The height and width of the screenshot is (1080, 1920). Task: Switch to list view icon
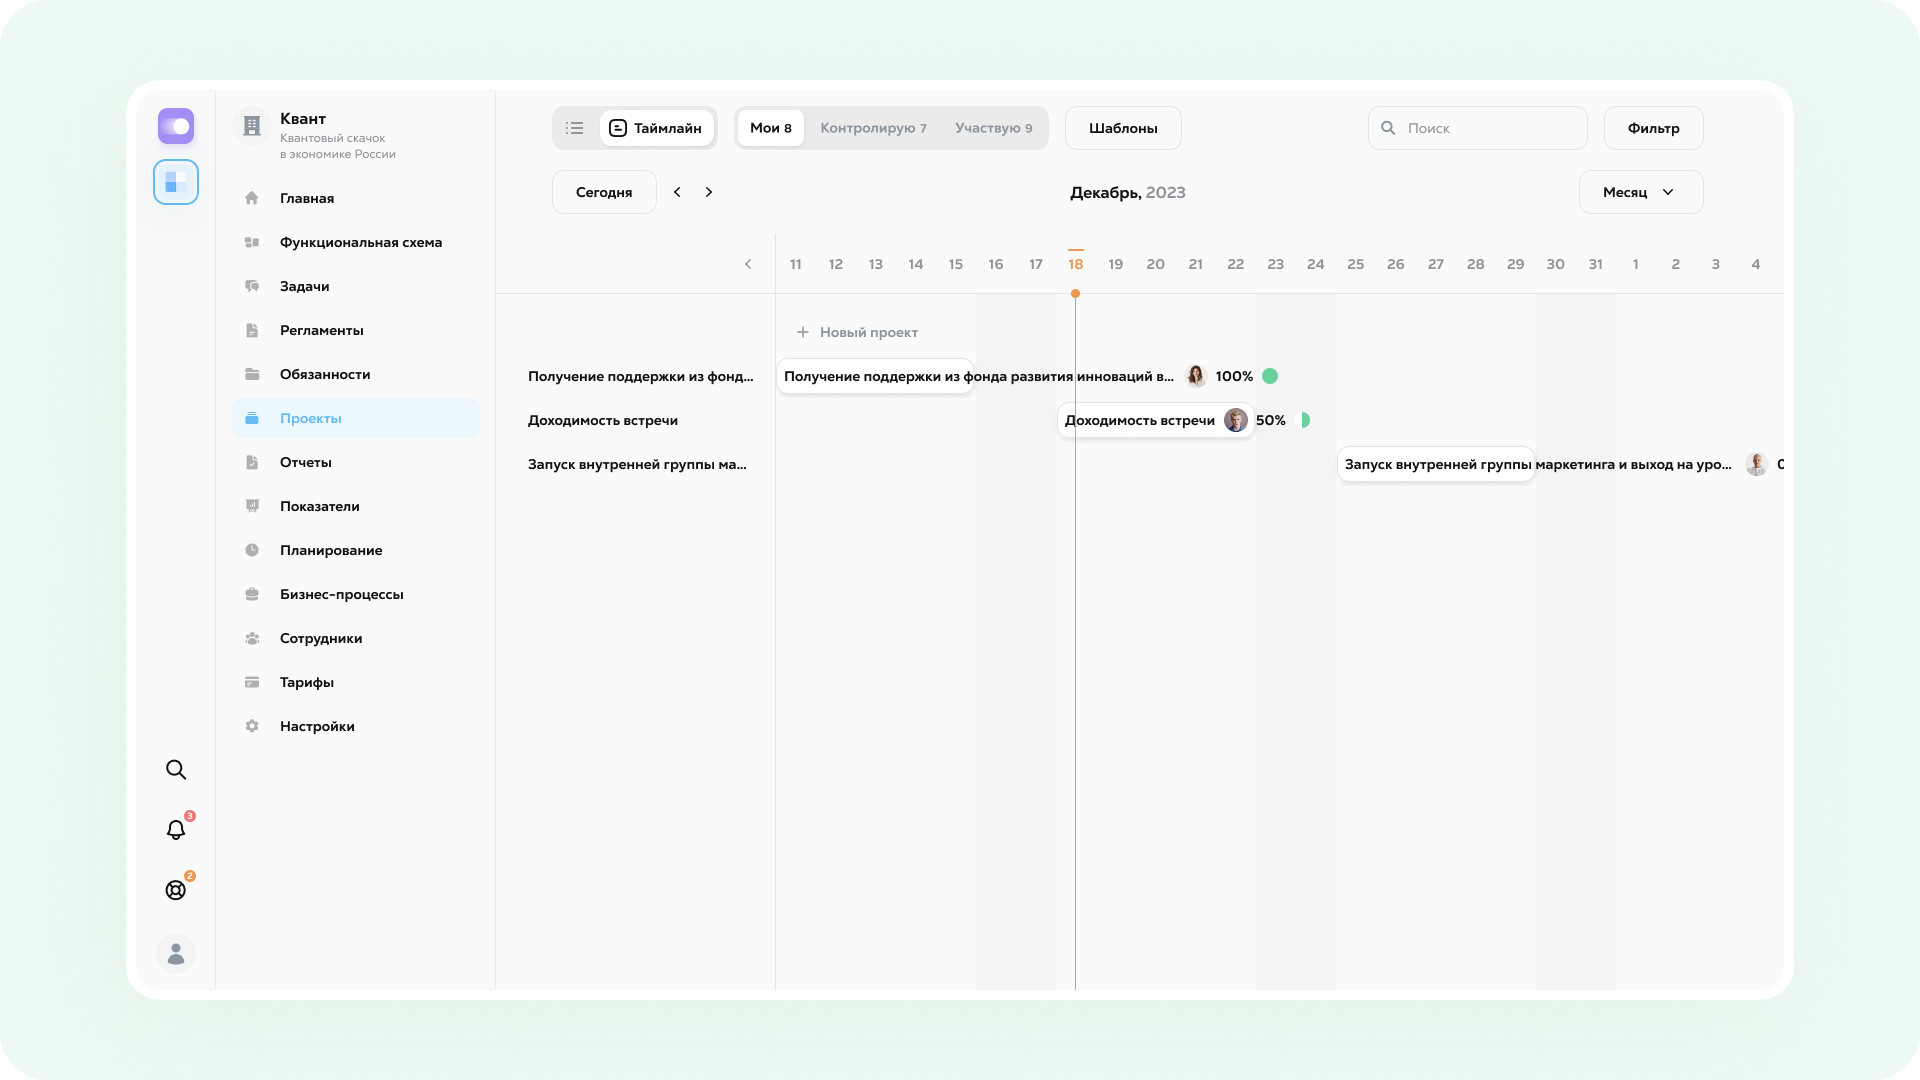(x=574, y=128)
